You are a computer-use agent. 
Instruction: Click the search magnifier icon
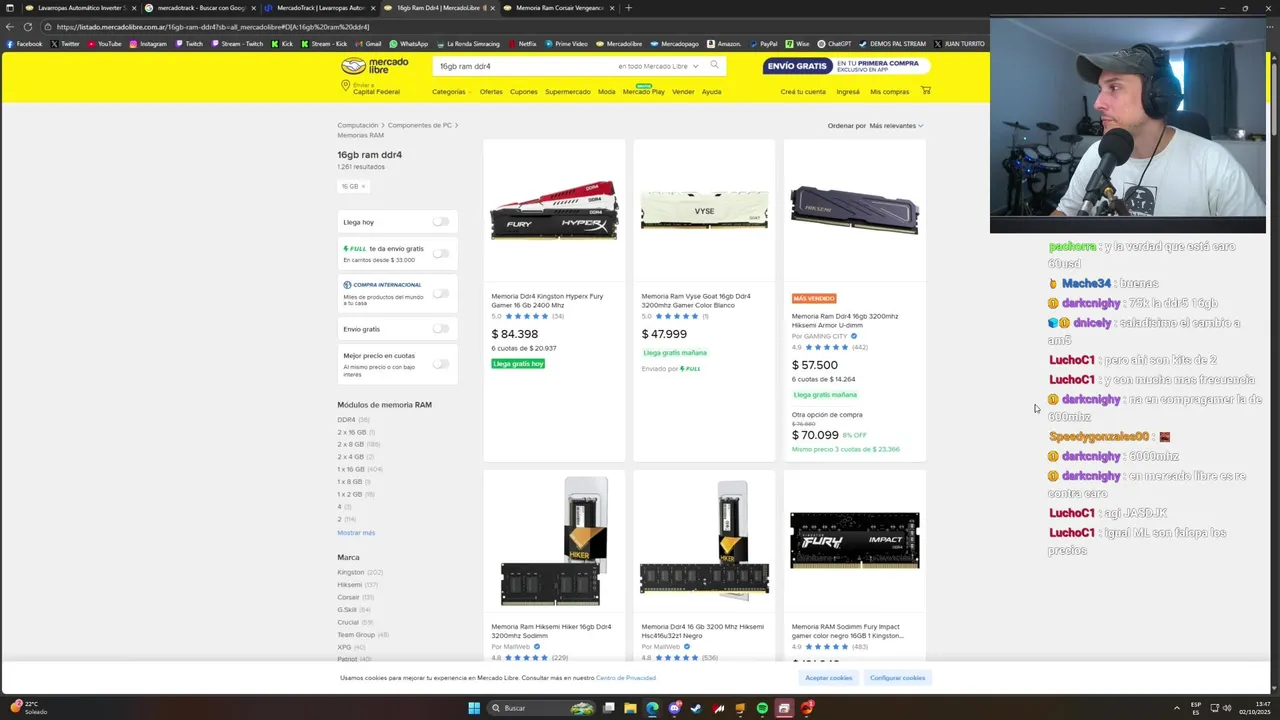click(714, 65)
